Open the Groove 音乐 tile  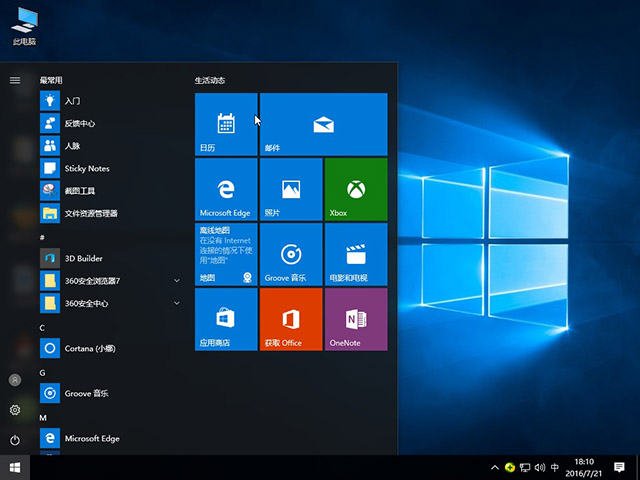(x=291, y=254)
